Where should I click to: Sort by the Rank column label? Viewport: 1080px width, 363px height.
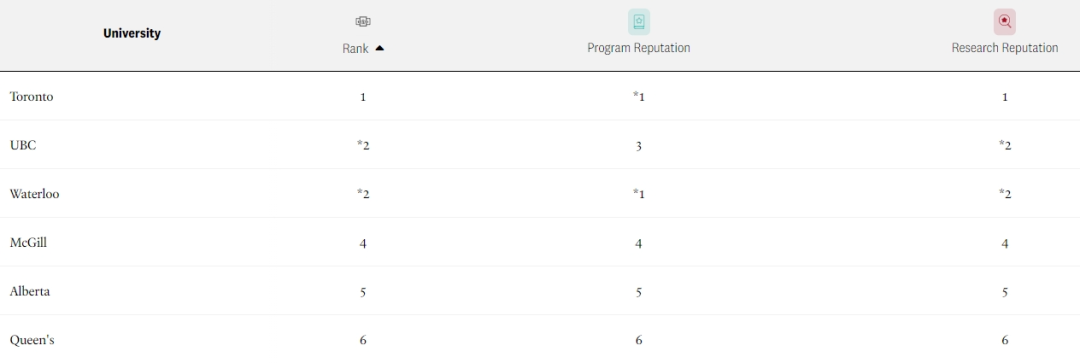(x=355, y=49)
